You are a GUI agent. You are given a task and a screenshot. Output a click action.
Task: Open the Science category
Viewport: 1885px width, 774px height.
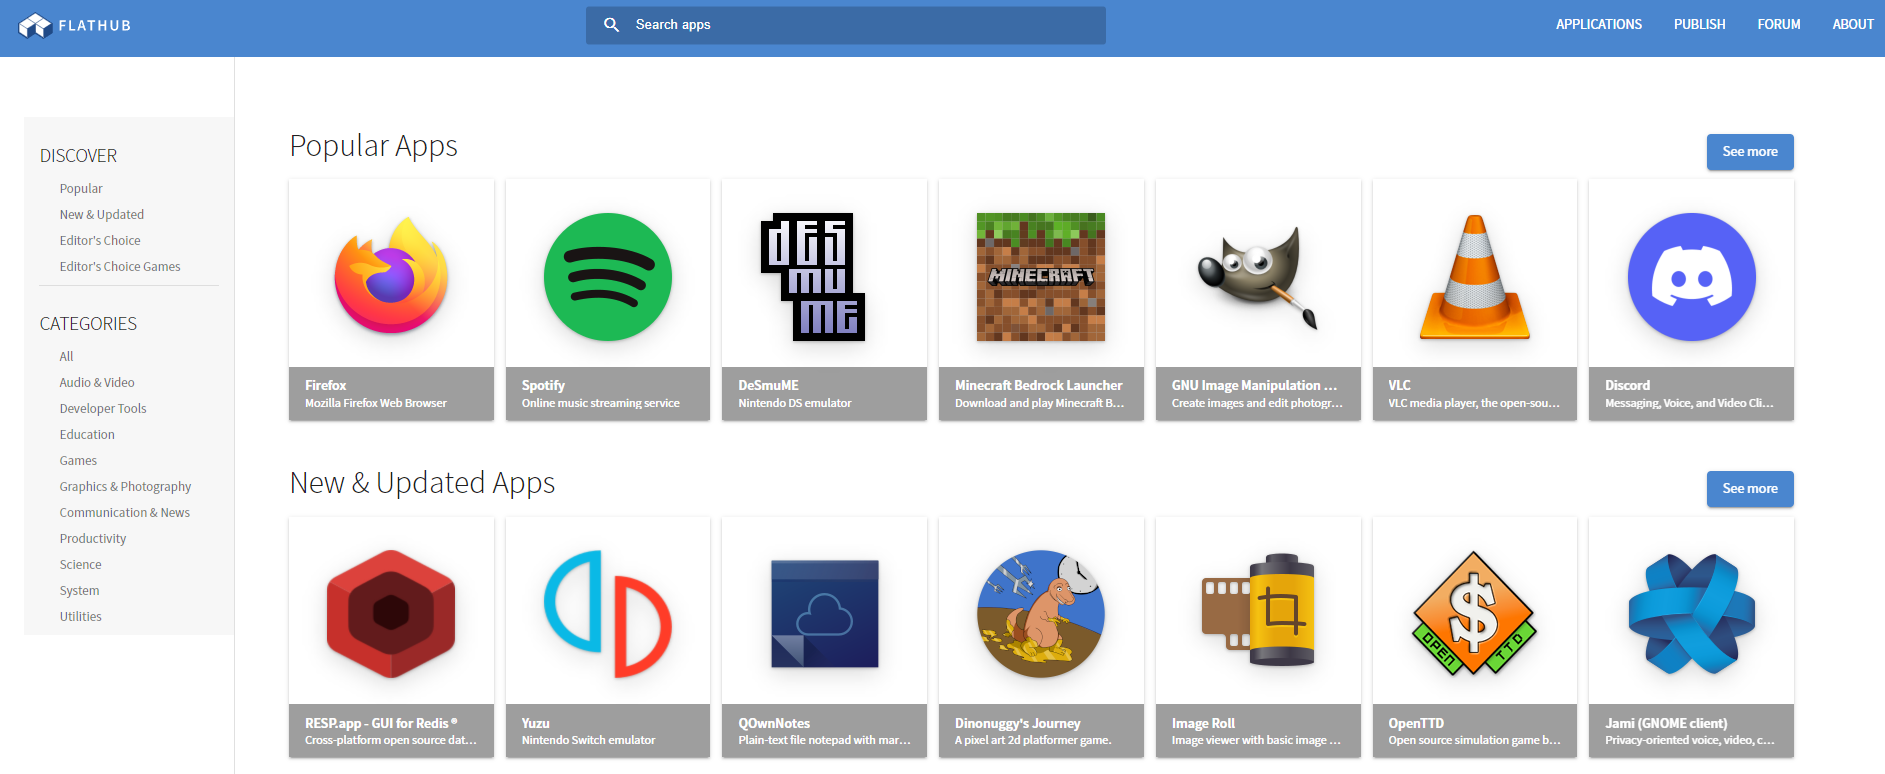pyautogui.click(x=80, y=564)
